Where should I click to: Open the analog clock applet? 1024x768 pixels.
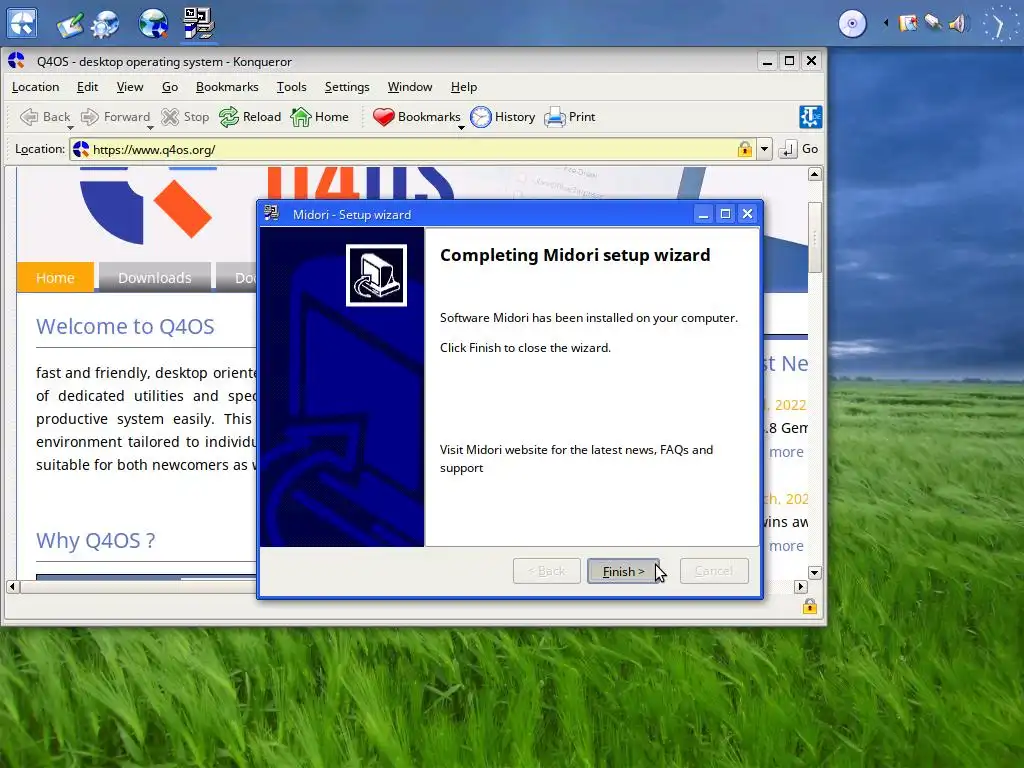click(998, 25)
